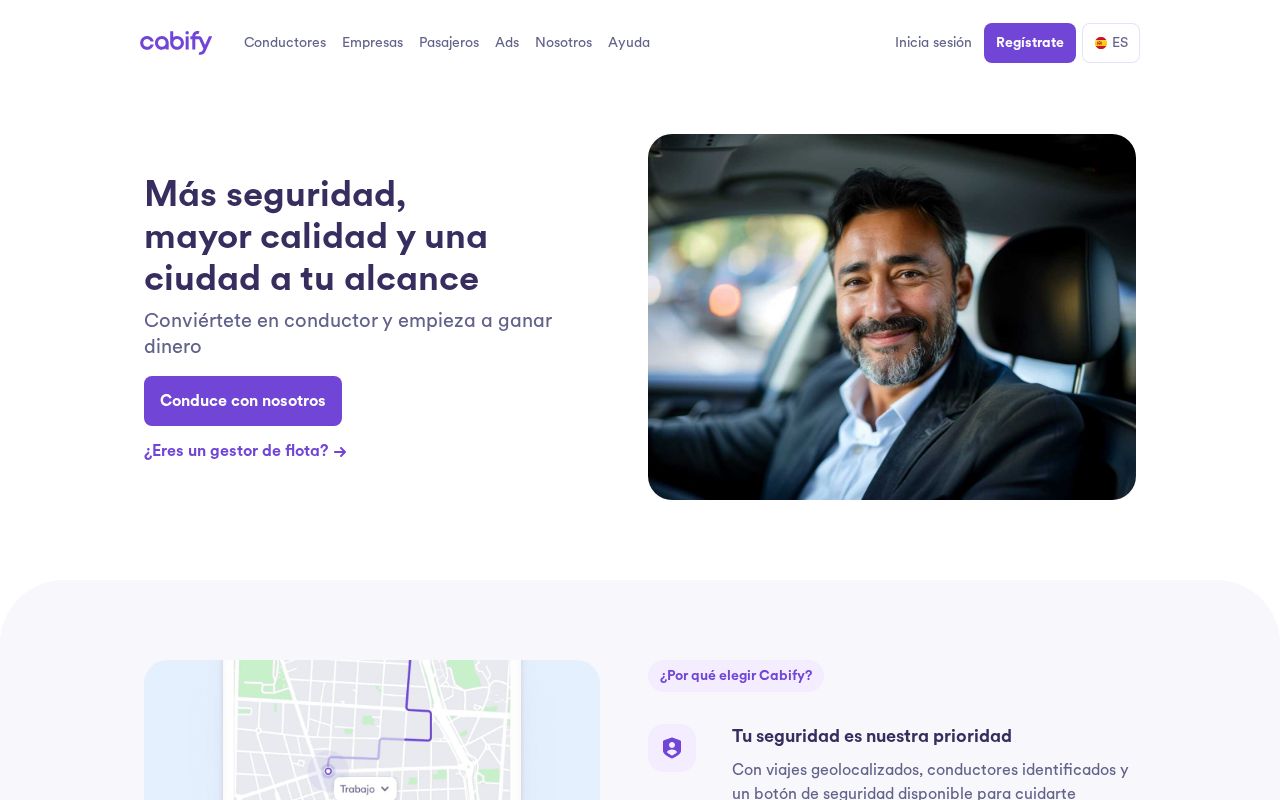Open the Ayuda link
The height and width of the screenshot is (800, 1280).
pyautogui.click(x=629, y=43)
